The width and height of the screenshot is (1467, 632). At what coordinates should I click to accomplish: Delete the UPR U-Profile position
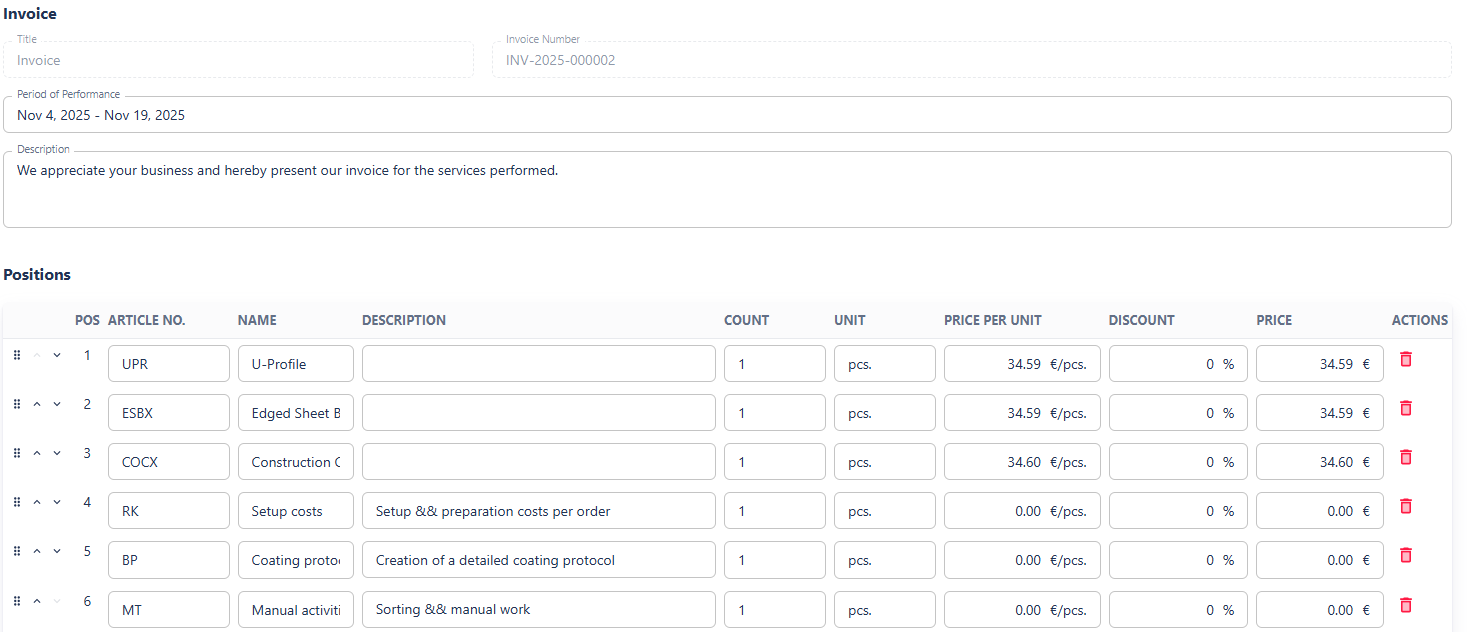(x=1405, y=359)
